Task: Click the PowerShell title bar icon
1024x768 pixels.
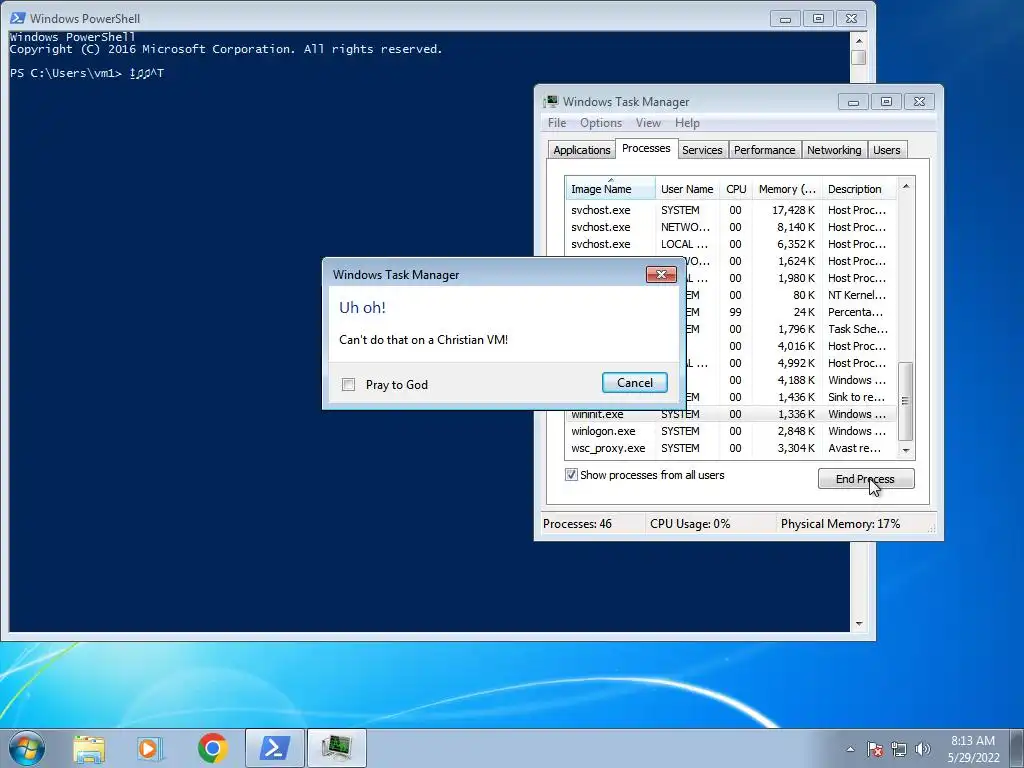Action: (x=18, y=18)
